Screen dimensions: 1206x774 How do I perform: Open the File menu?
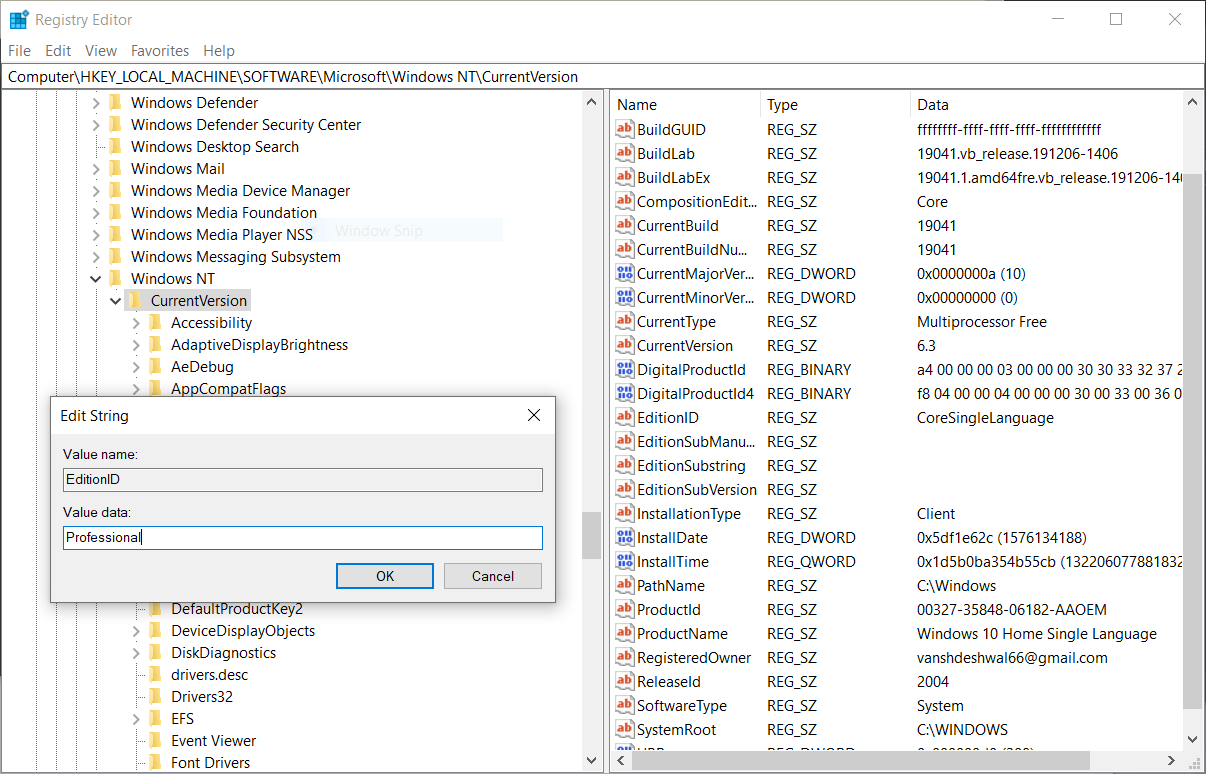pyautogui.click(x=19, y=50)
